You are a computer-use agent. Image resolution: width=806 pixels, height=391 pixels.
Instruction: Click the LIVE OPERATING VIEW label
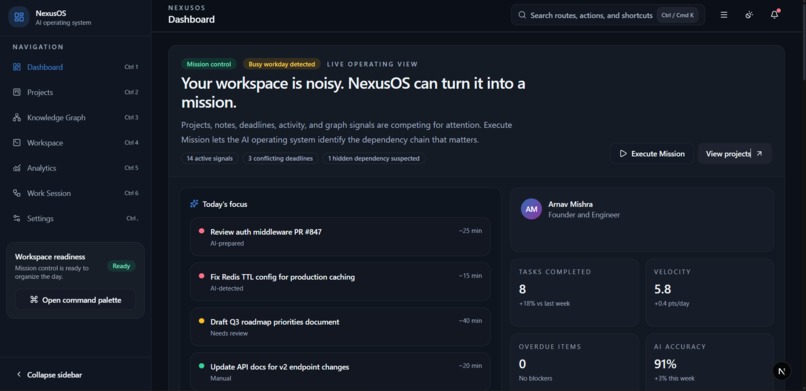point(372,64)
